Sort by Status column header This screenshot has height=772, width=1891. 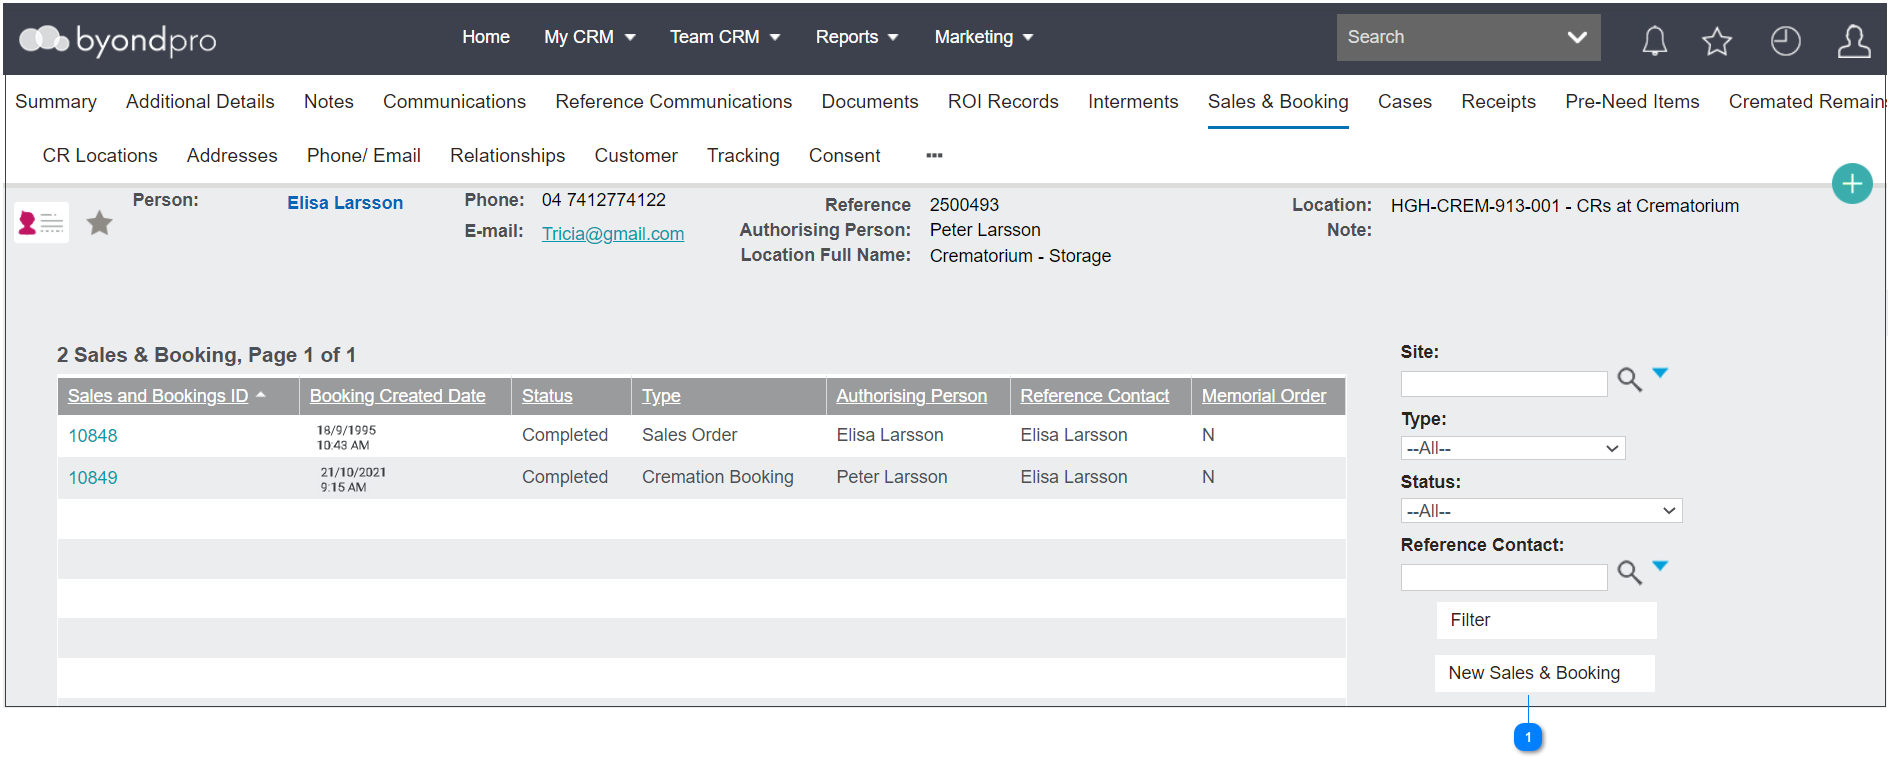tap(547, 396)
